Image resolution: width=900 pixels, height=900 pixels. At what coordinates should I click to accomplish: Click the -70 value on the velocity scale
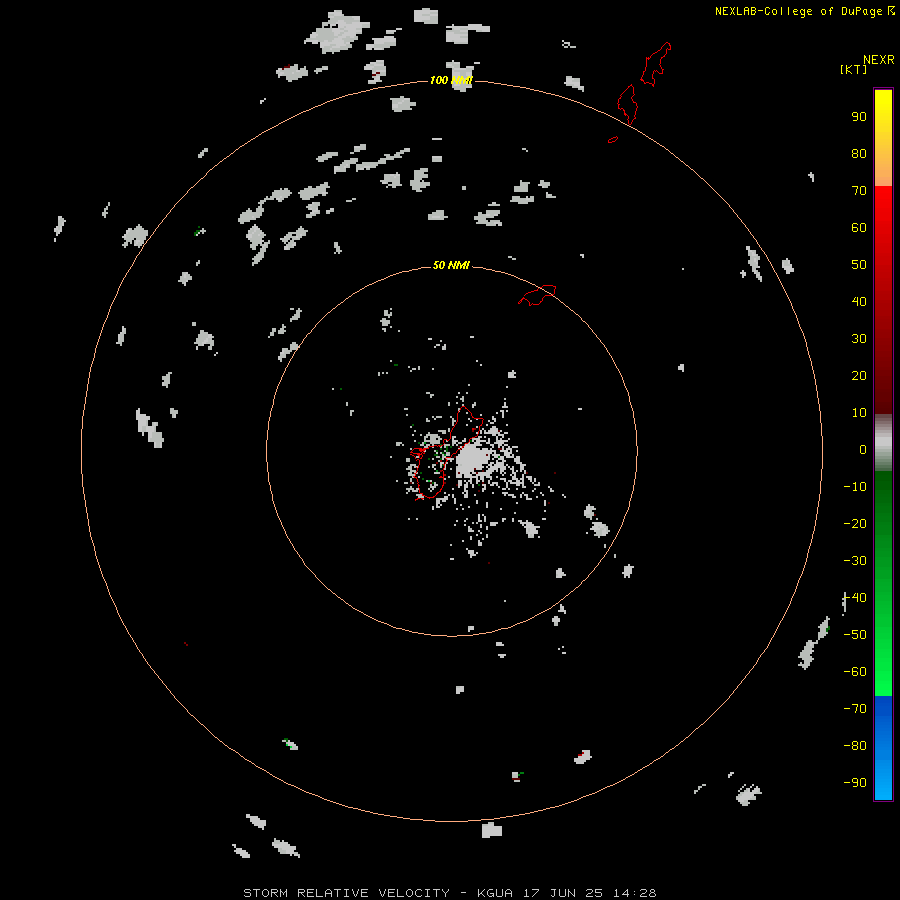pyautogui.click(x=855, y=709)
